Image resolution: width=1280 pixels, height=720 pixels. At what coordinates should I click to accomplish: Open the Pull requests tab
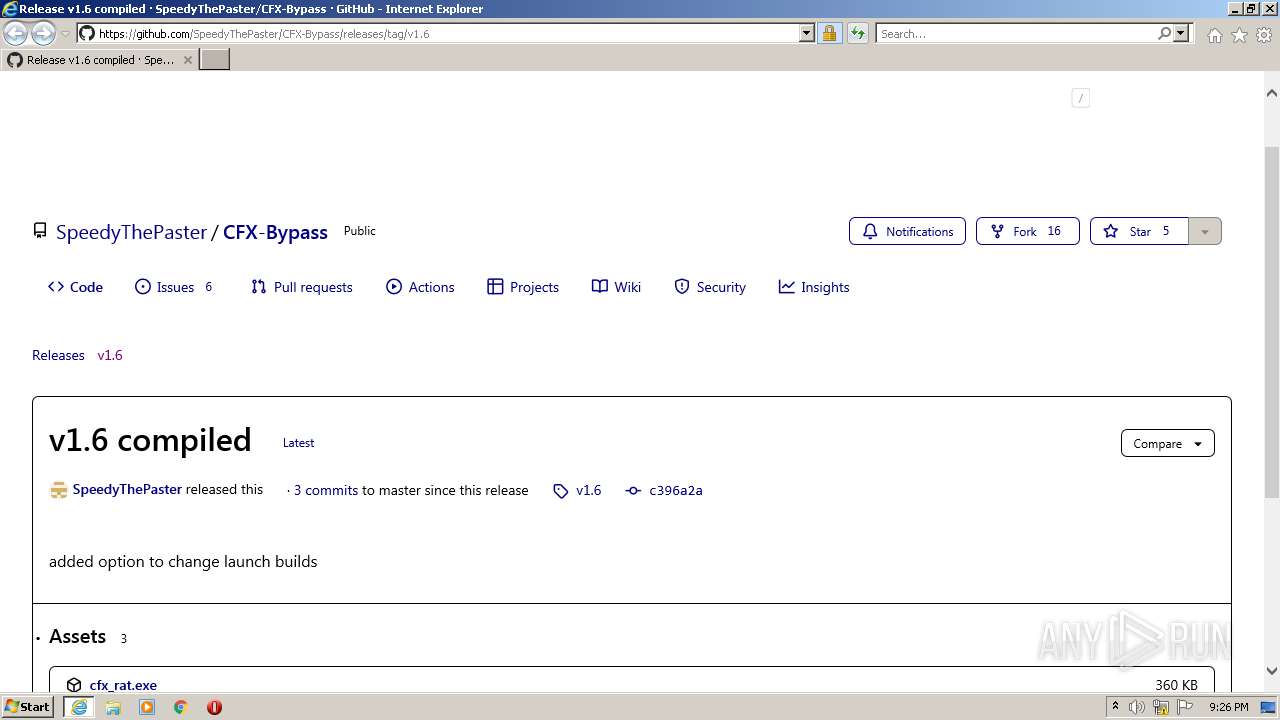(x=301, y=287)
